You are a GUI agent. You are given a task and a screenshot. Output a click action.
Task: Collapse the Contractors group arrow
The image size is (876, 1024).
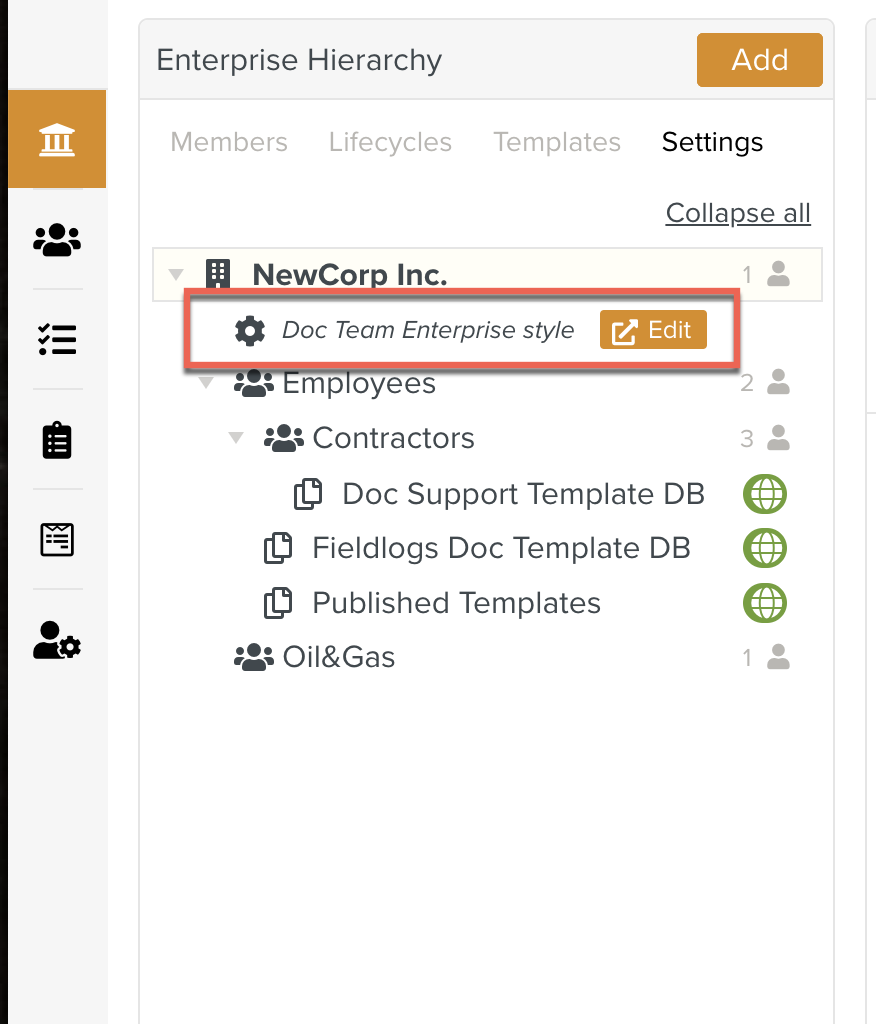(237, 438)
